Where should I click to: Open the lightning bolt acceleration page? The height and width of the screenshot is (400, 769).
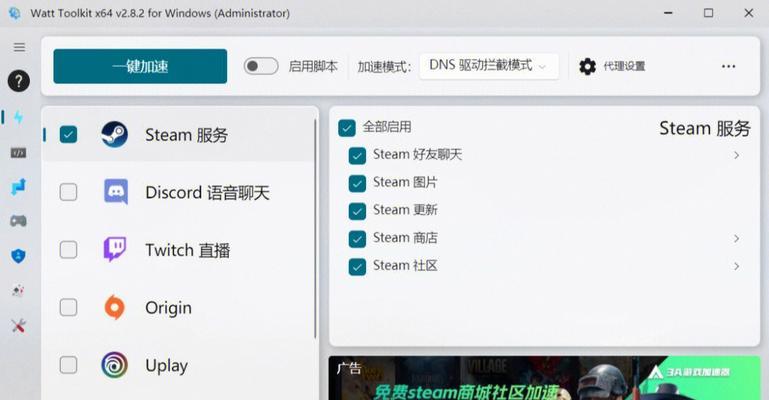tap(19, 117)
